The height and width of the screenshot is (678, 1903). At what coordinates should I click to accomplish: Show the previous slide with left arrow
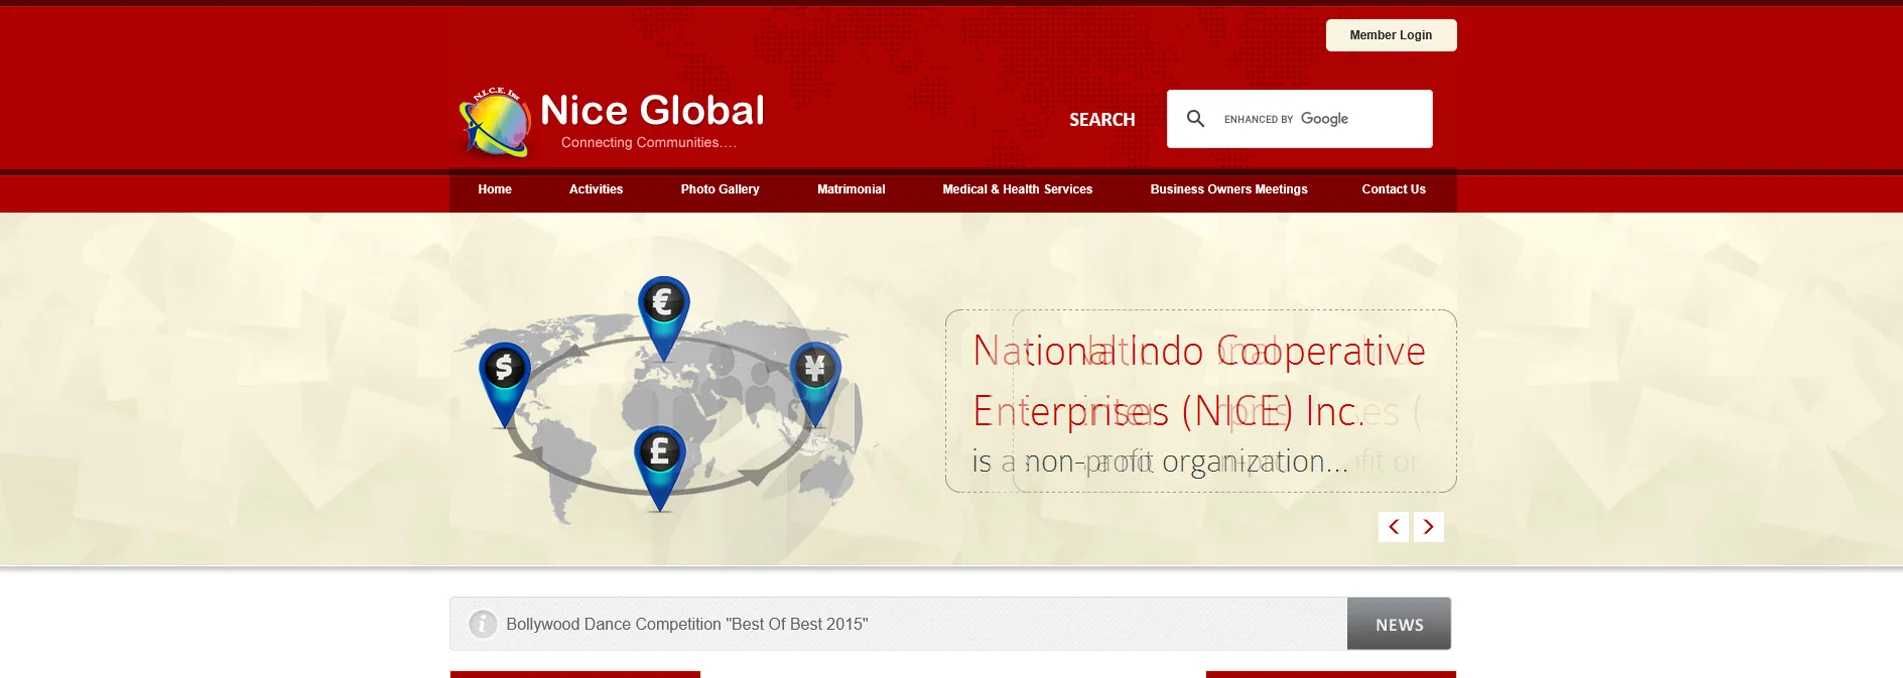point(1393,527)
